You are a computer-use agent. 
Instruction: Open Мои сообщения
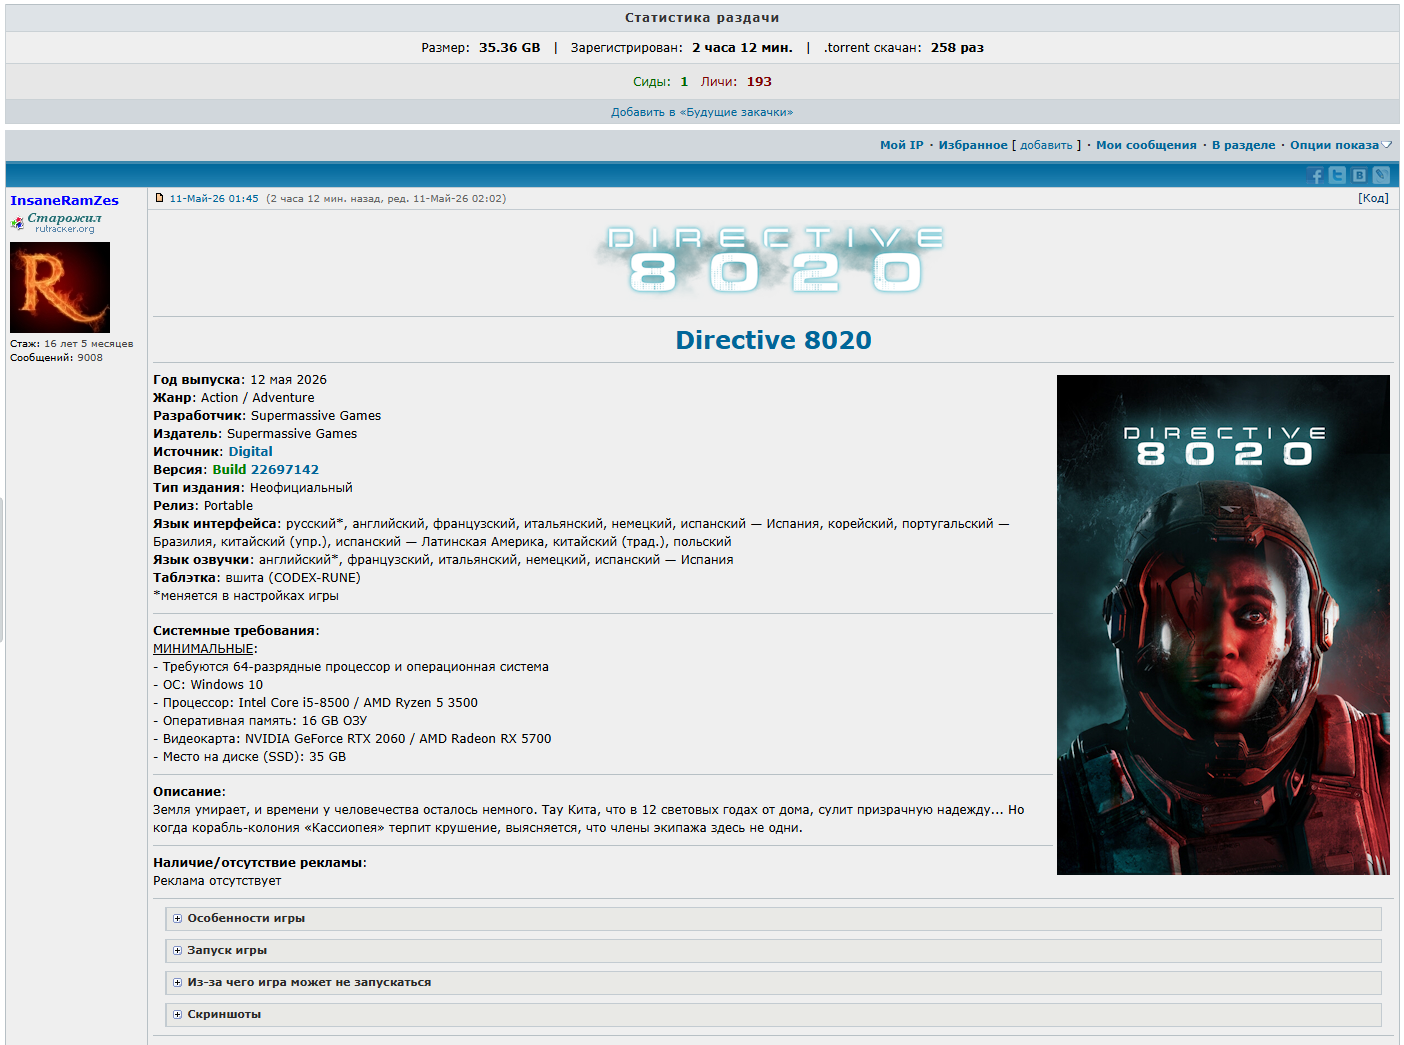pyautogui.click(x=1146, y=145)
